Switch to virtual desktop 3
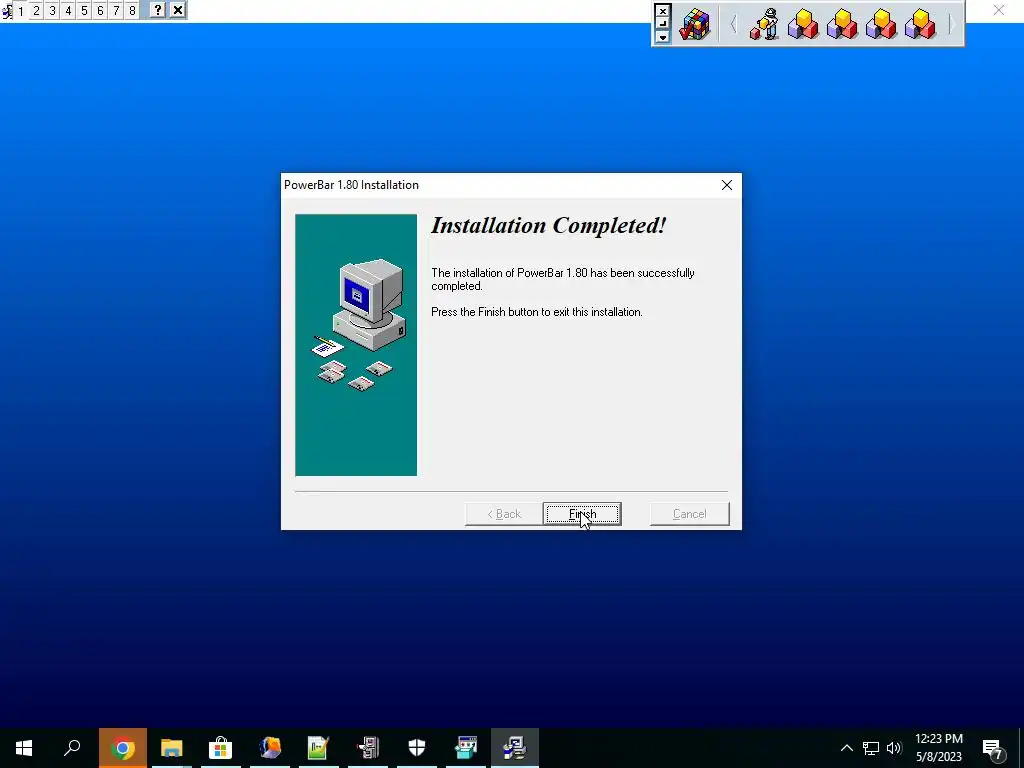 [52, 10]
